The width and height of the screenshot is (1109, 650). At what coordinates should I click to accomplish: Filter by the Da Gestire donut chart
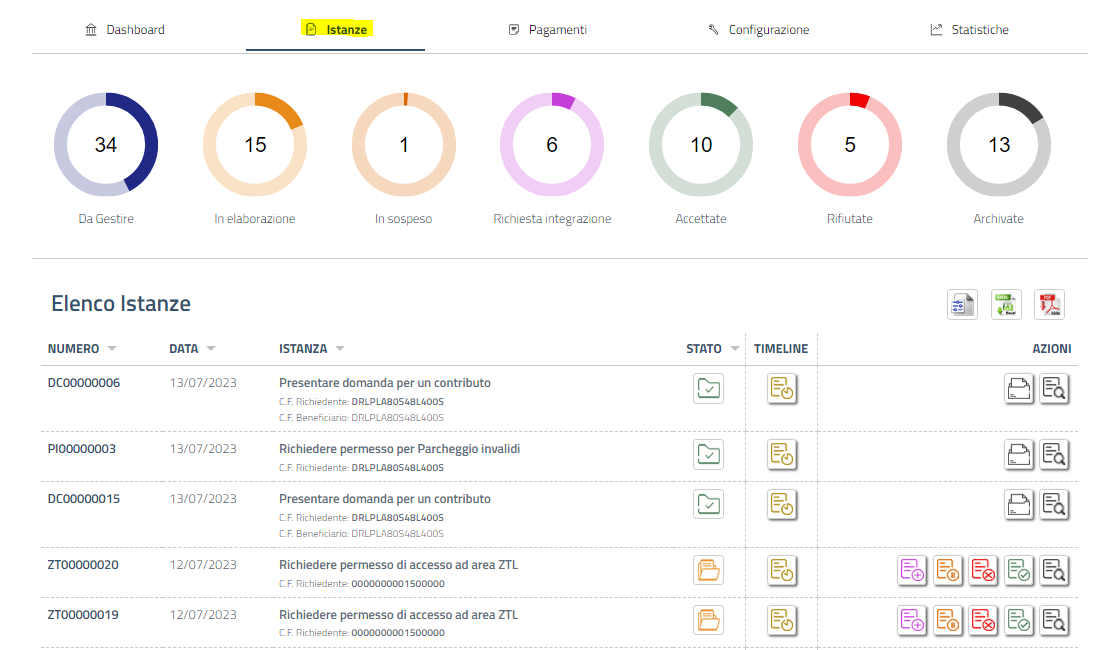coord(106,145)
